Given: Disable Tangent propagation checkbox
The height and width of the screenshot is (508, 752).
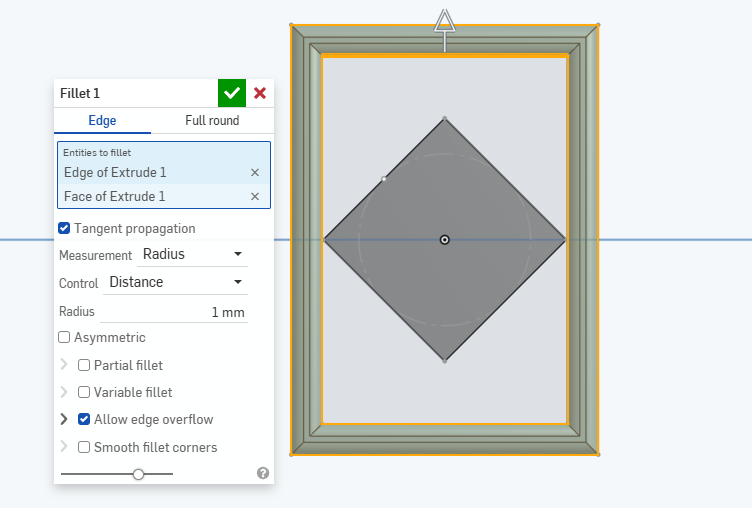Looking at the screenshot, I should click(65, 229).
